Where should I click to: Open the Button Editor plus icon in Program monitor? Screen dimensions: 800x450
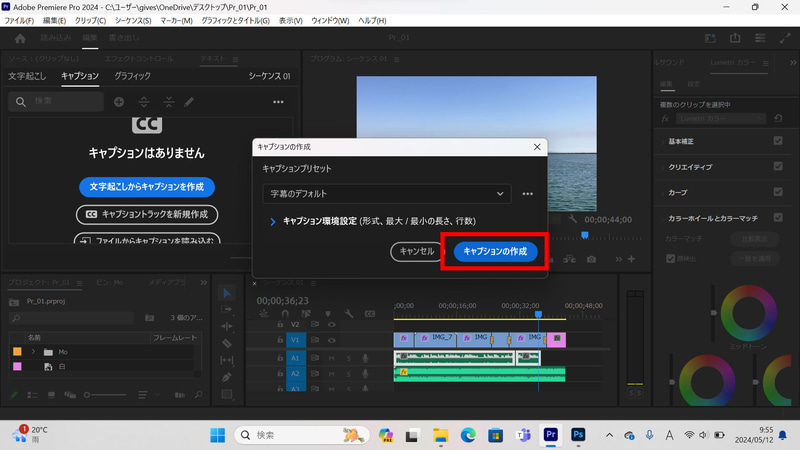(632, 259)
